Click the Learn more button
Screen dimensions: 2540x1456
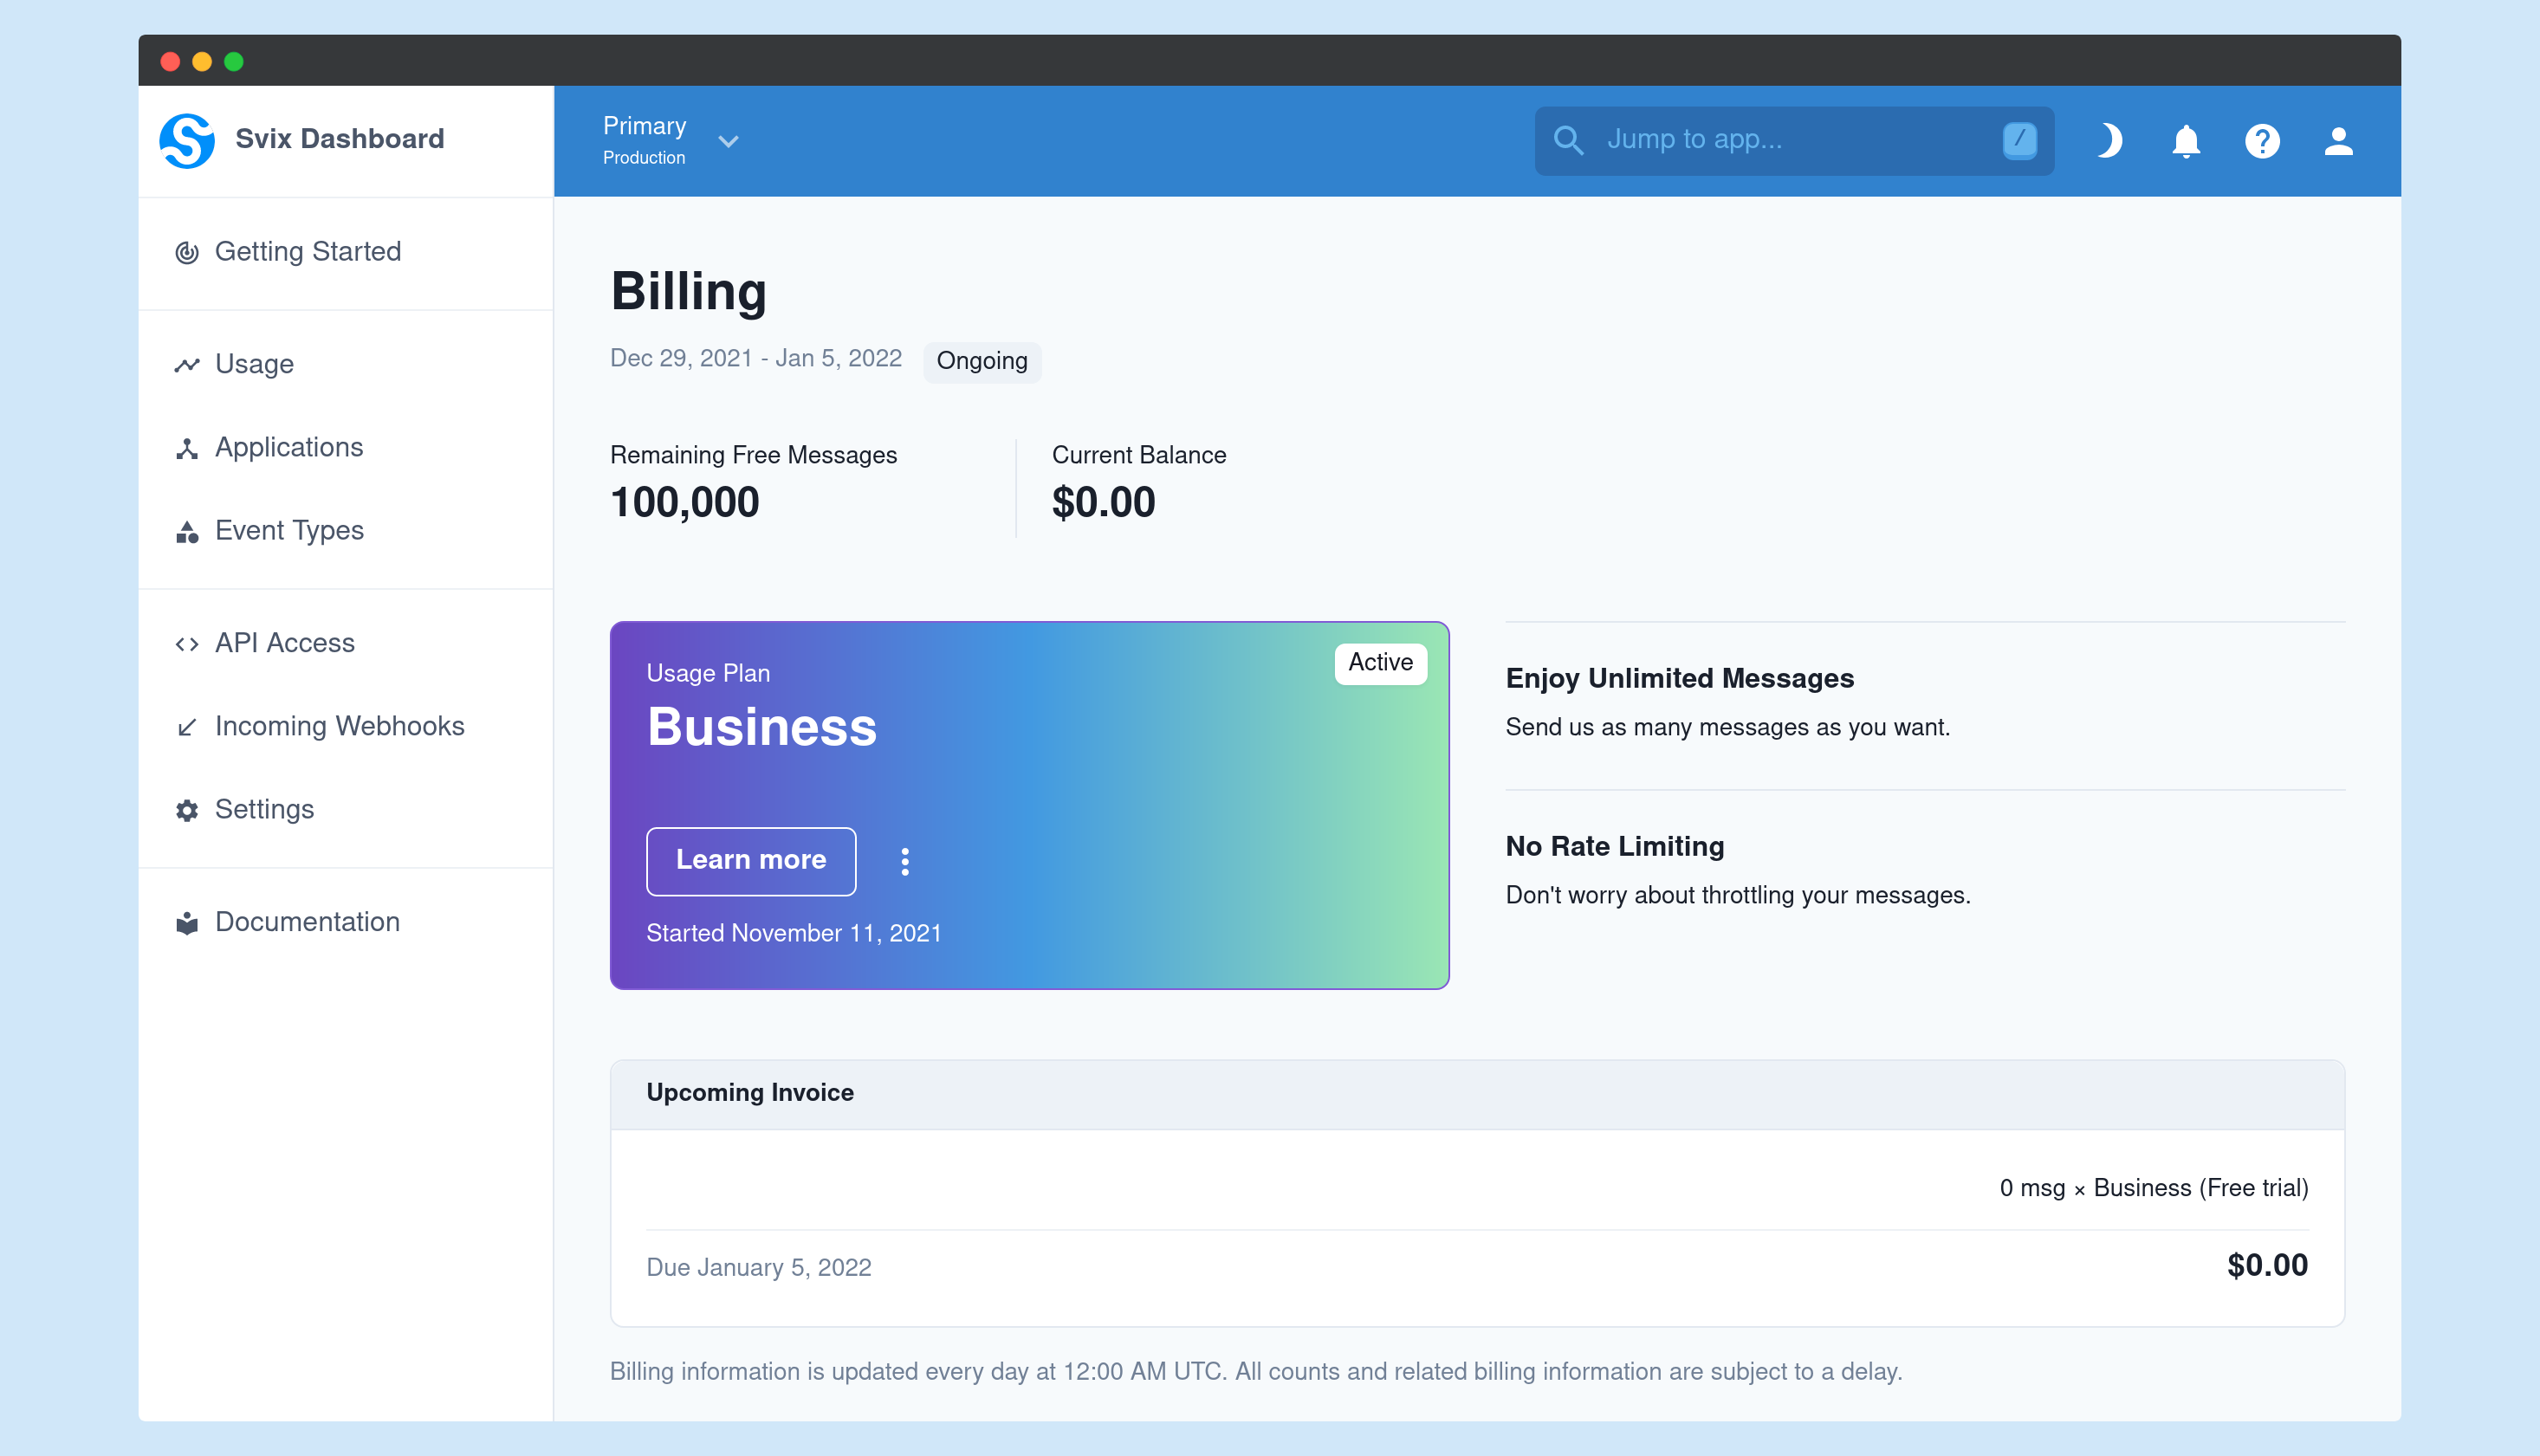752,859
